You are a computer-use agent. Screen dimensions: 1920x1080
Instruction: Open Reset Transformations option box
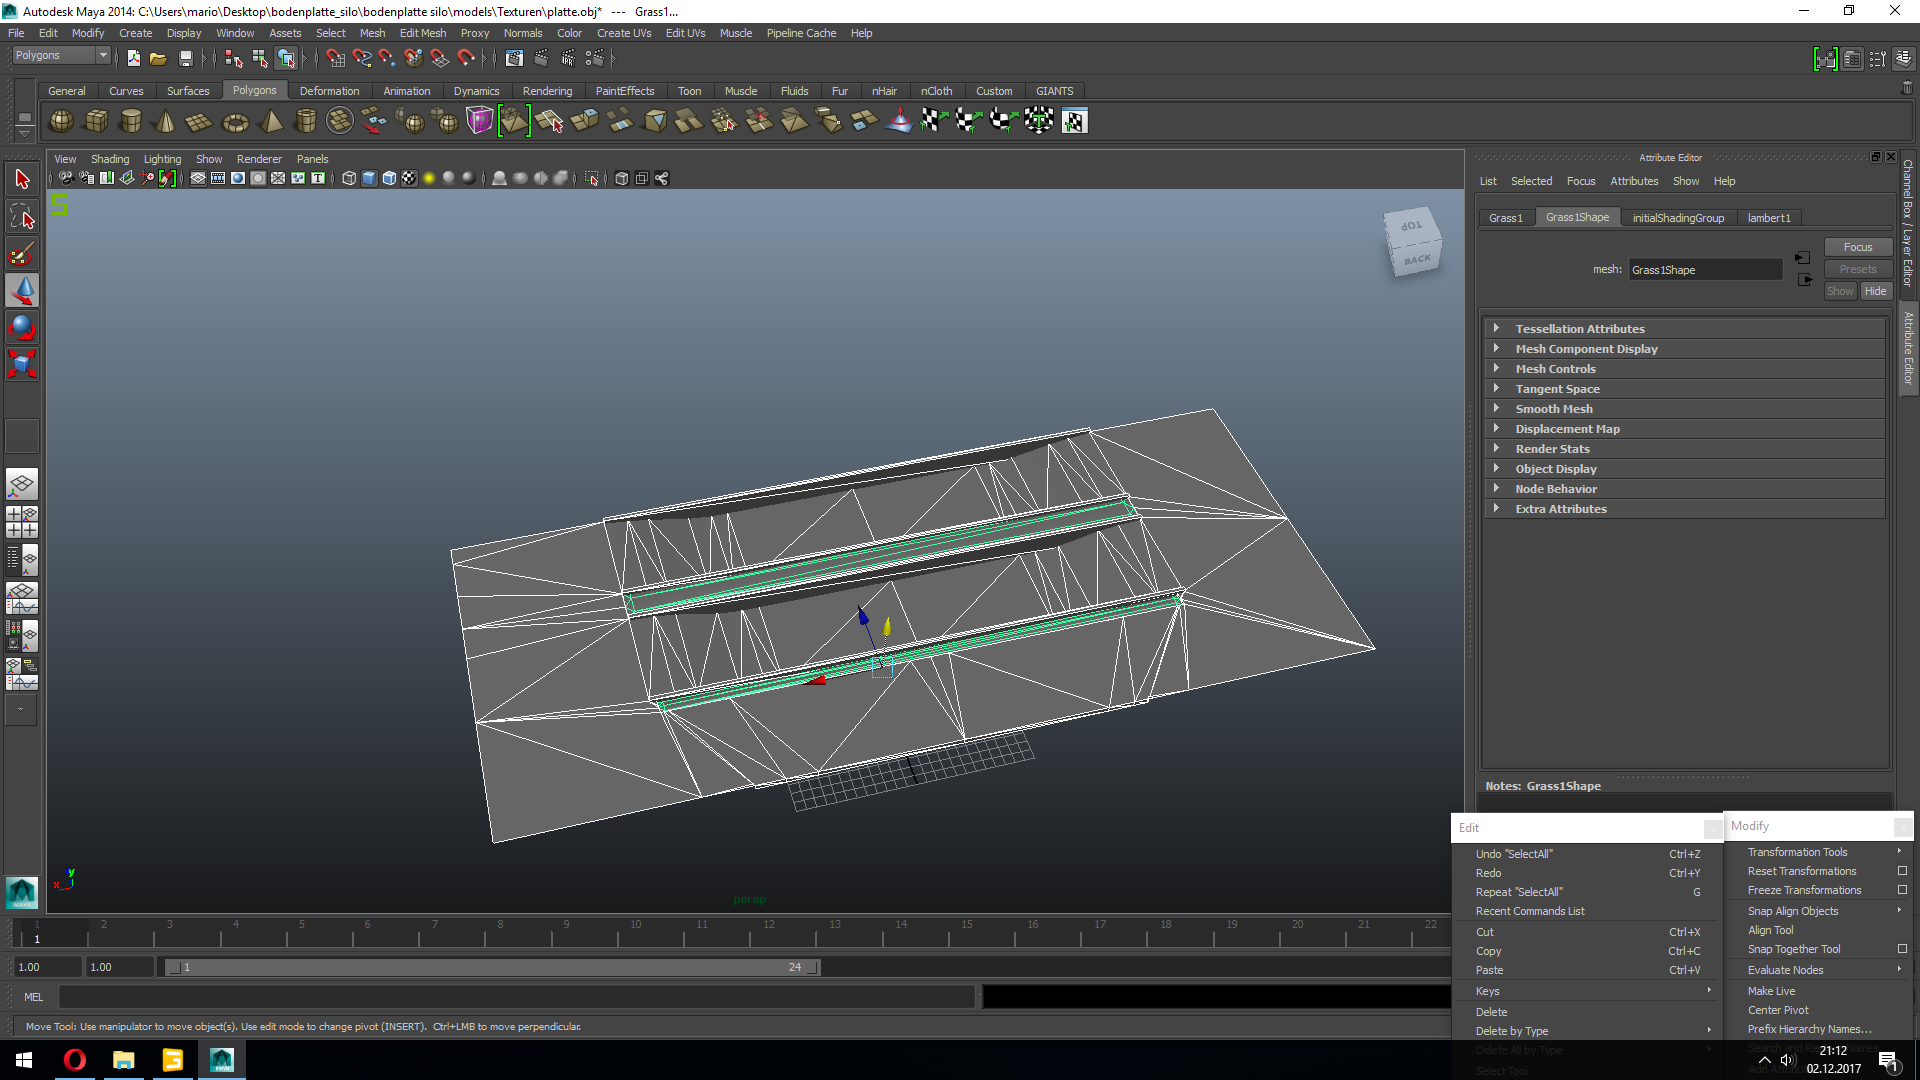pos(1902,871)
